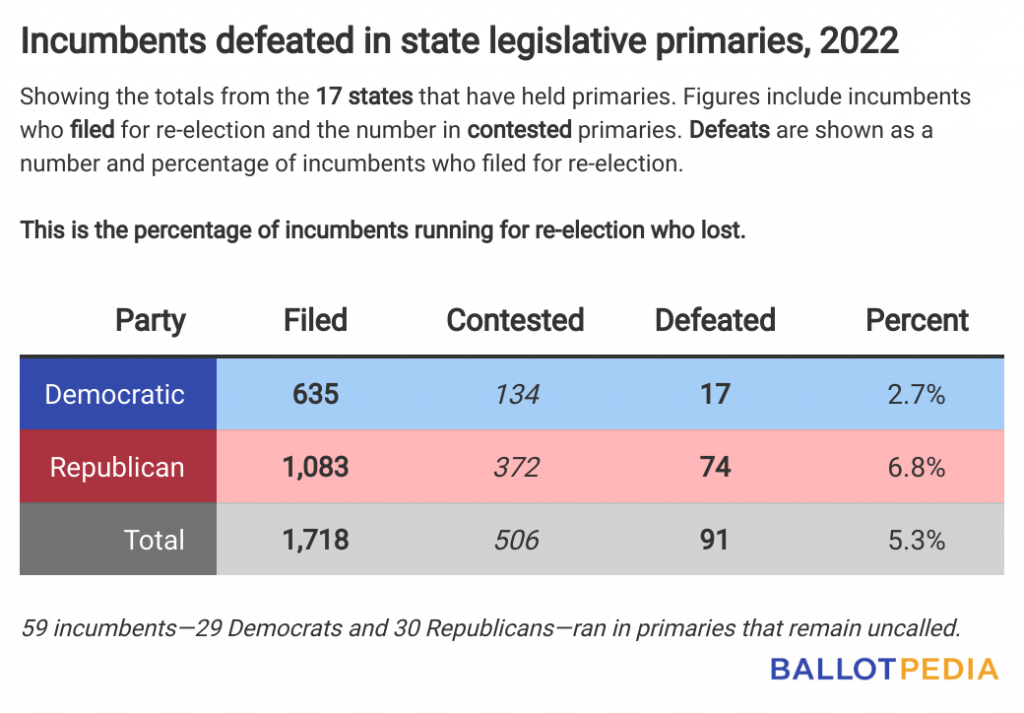The width and height of the screenshot is (1024, 713).
Task: Select the total filed value 1,718
Action: pos(315,540)
